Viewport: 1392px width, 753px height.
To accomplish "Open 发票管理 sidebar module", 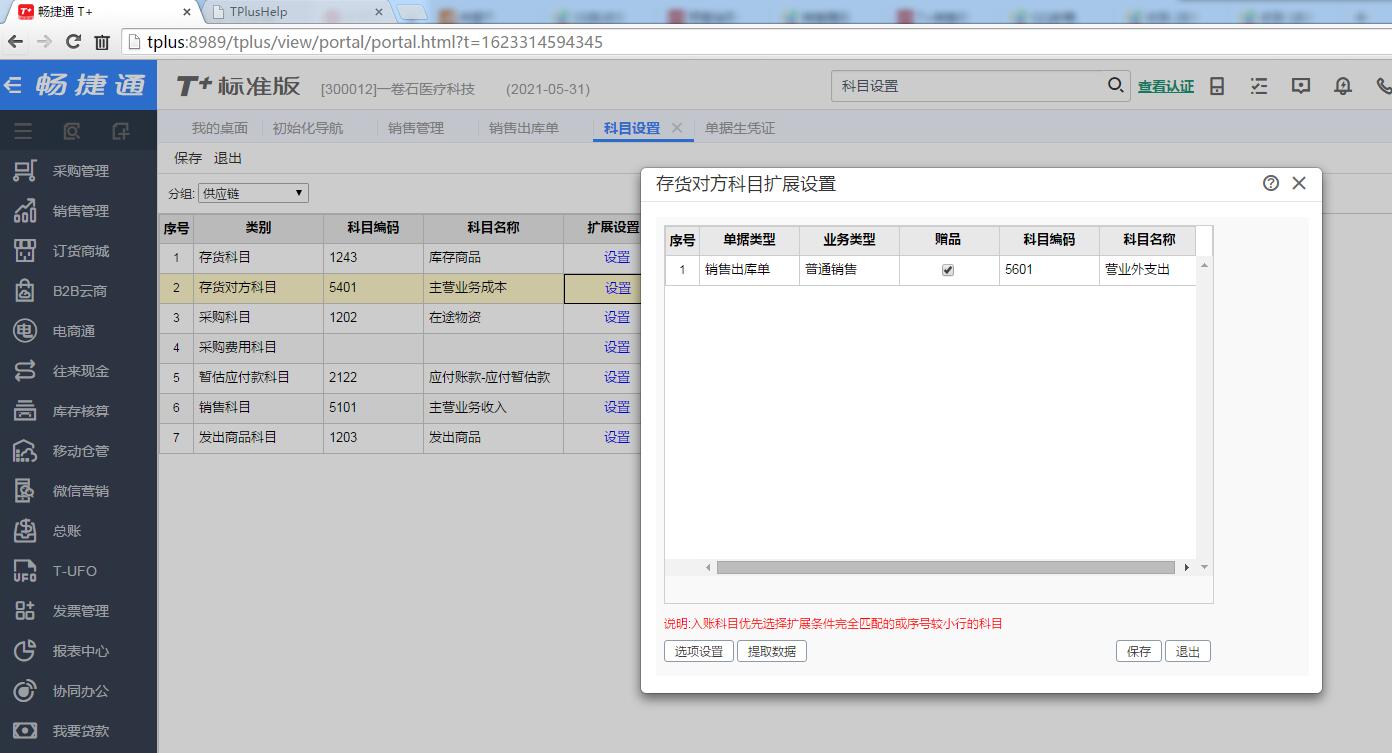I will click(78, 611).
